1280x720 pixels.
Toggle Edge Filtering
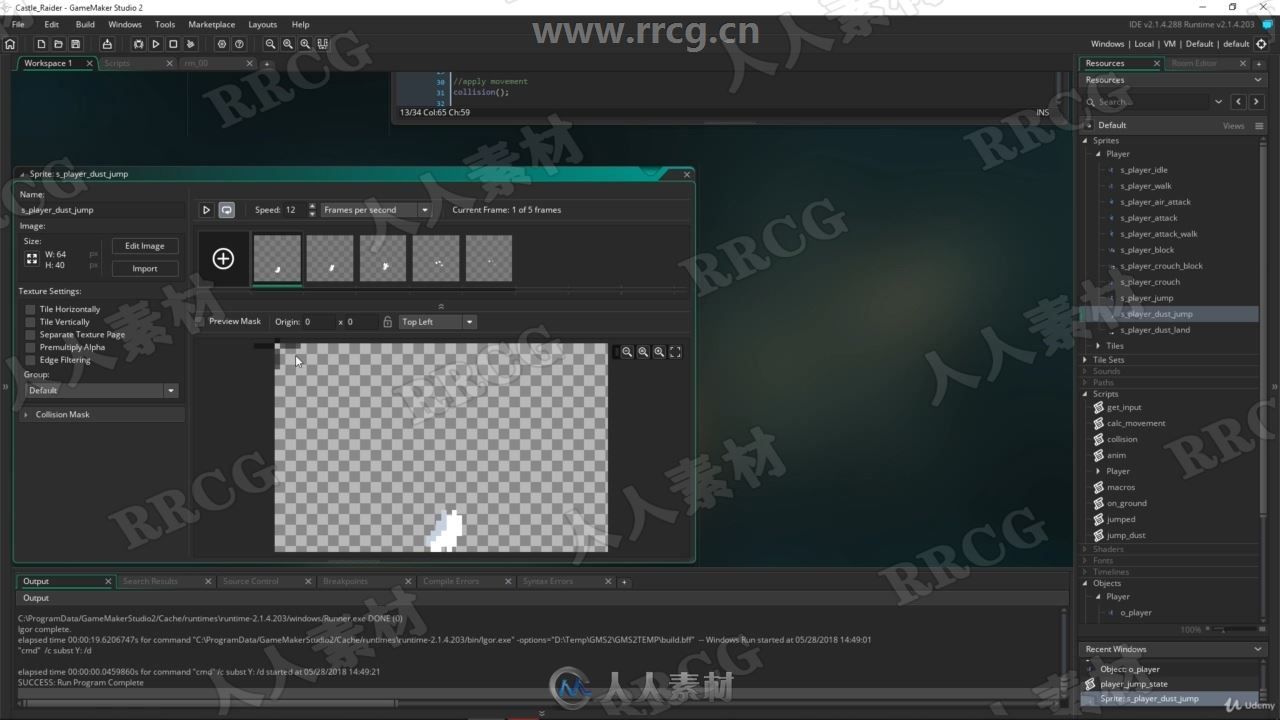[x=30, y=360]
